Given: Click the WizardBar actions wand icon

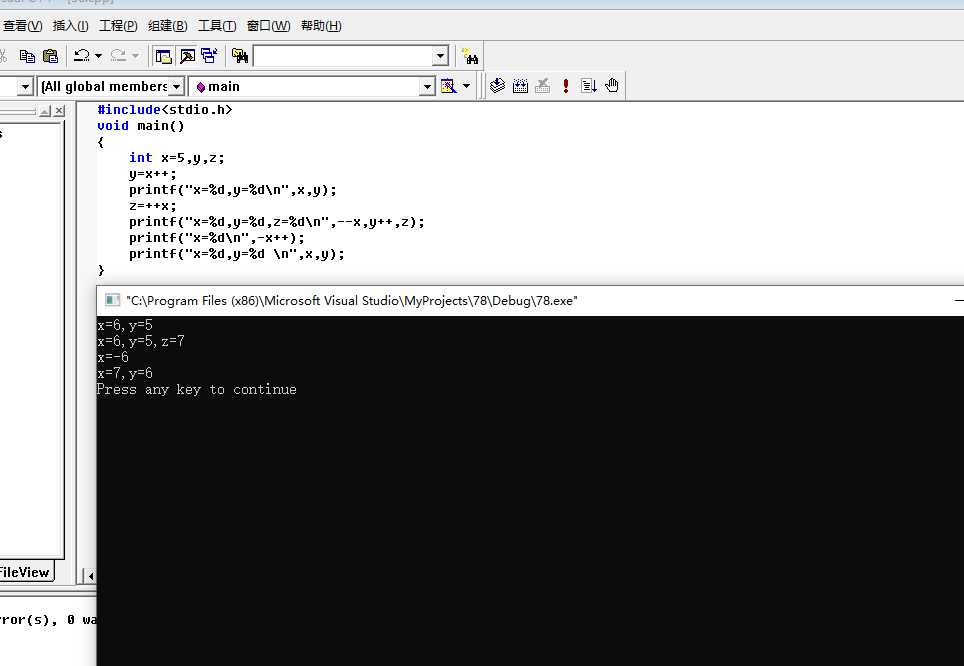Looking at the screenshot, I should [449, 86].
